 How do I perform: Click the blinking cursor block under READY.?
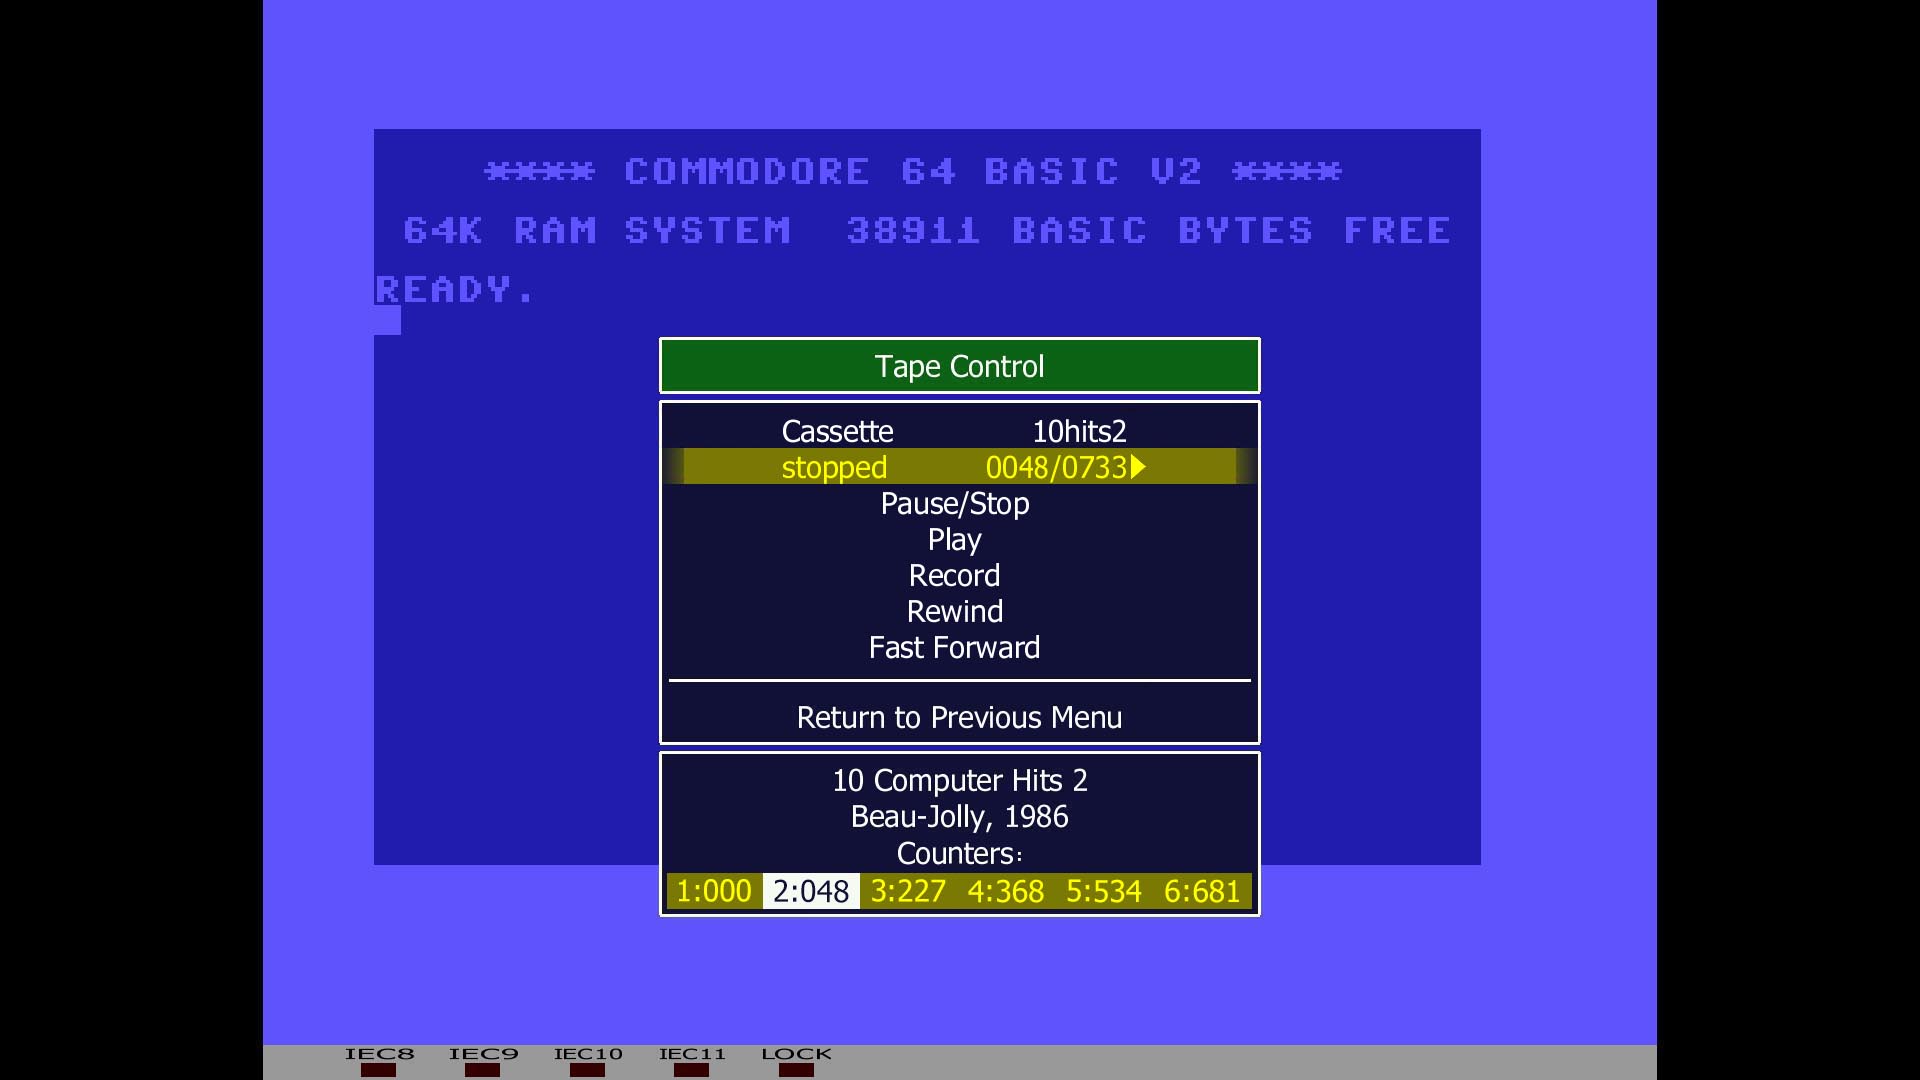[x=388, y=320]
